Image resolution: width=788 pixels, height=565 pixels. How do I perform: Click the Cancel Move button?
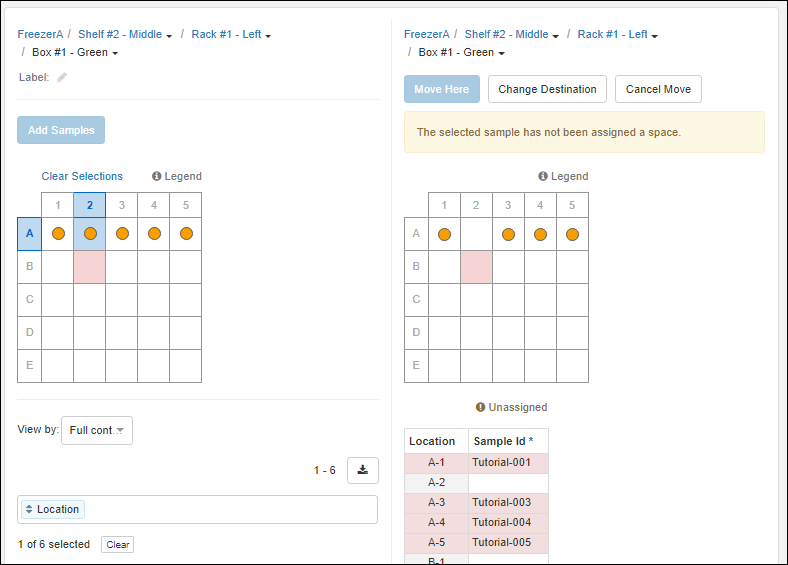pyautogui.click(x=658, y=89)
